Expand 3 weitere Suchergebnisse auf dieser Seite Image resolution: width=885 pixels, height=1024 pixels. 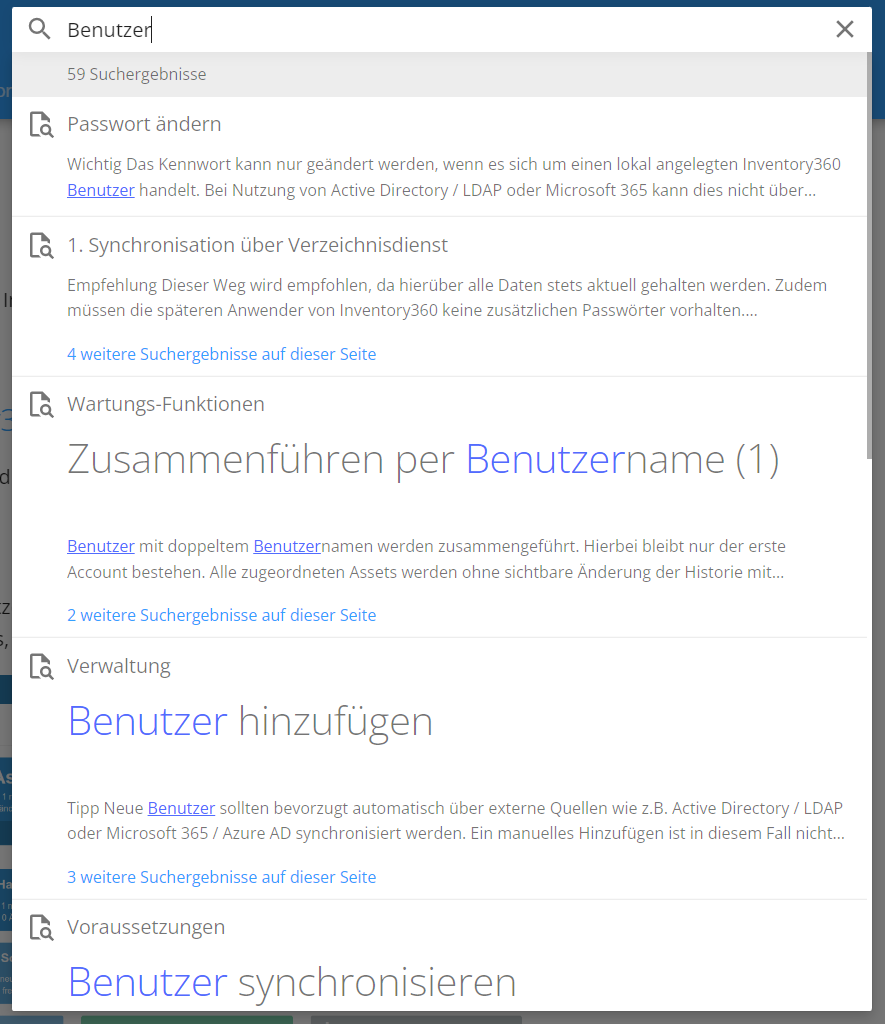click(221, 877)
